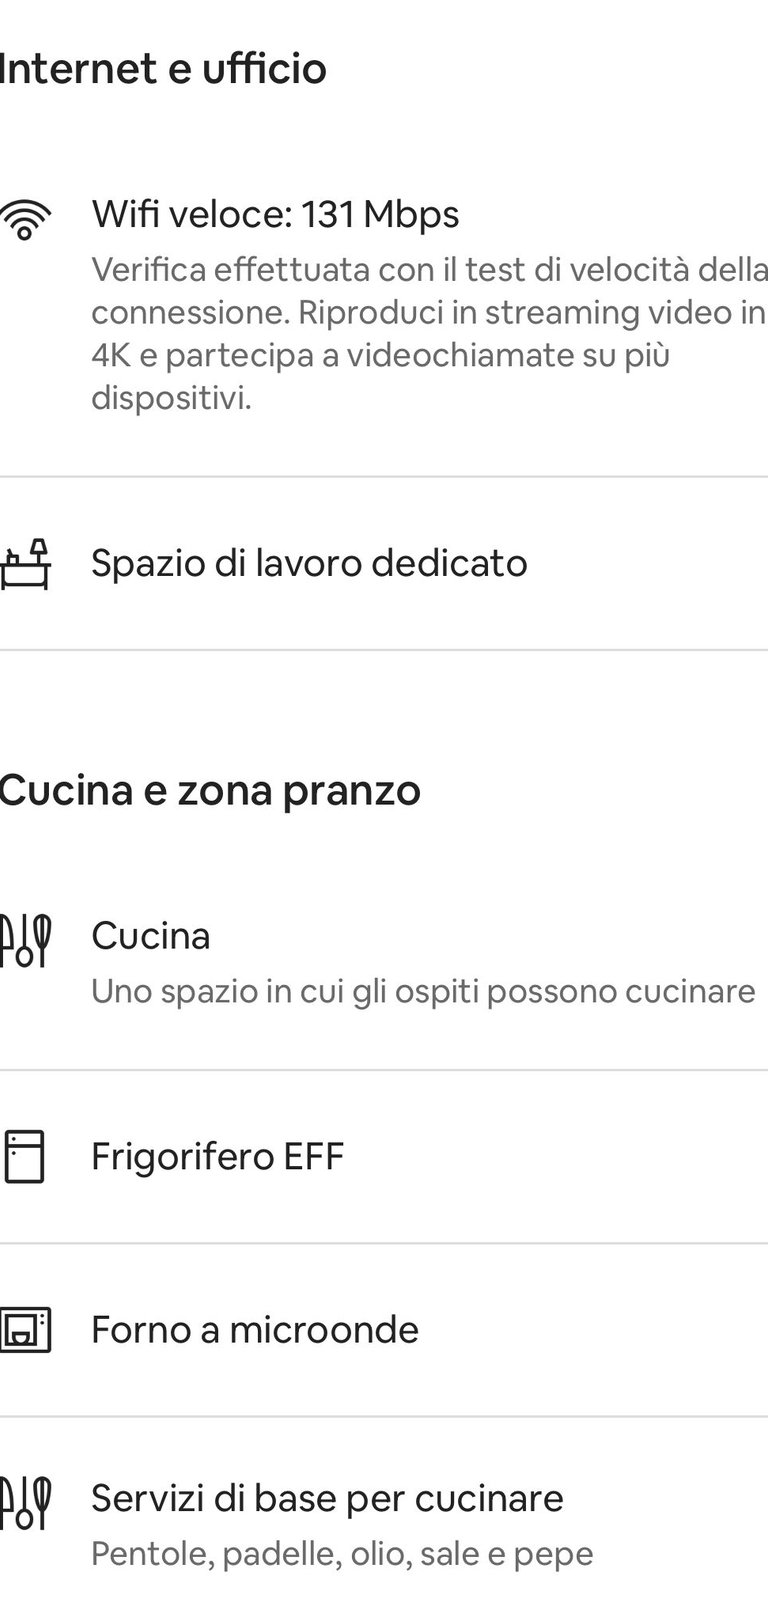The image size is (768, 1610).
Task: Tap the '4K' streaming line in Wifi details
Action: point(380,355)
